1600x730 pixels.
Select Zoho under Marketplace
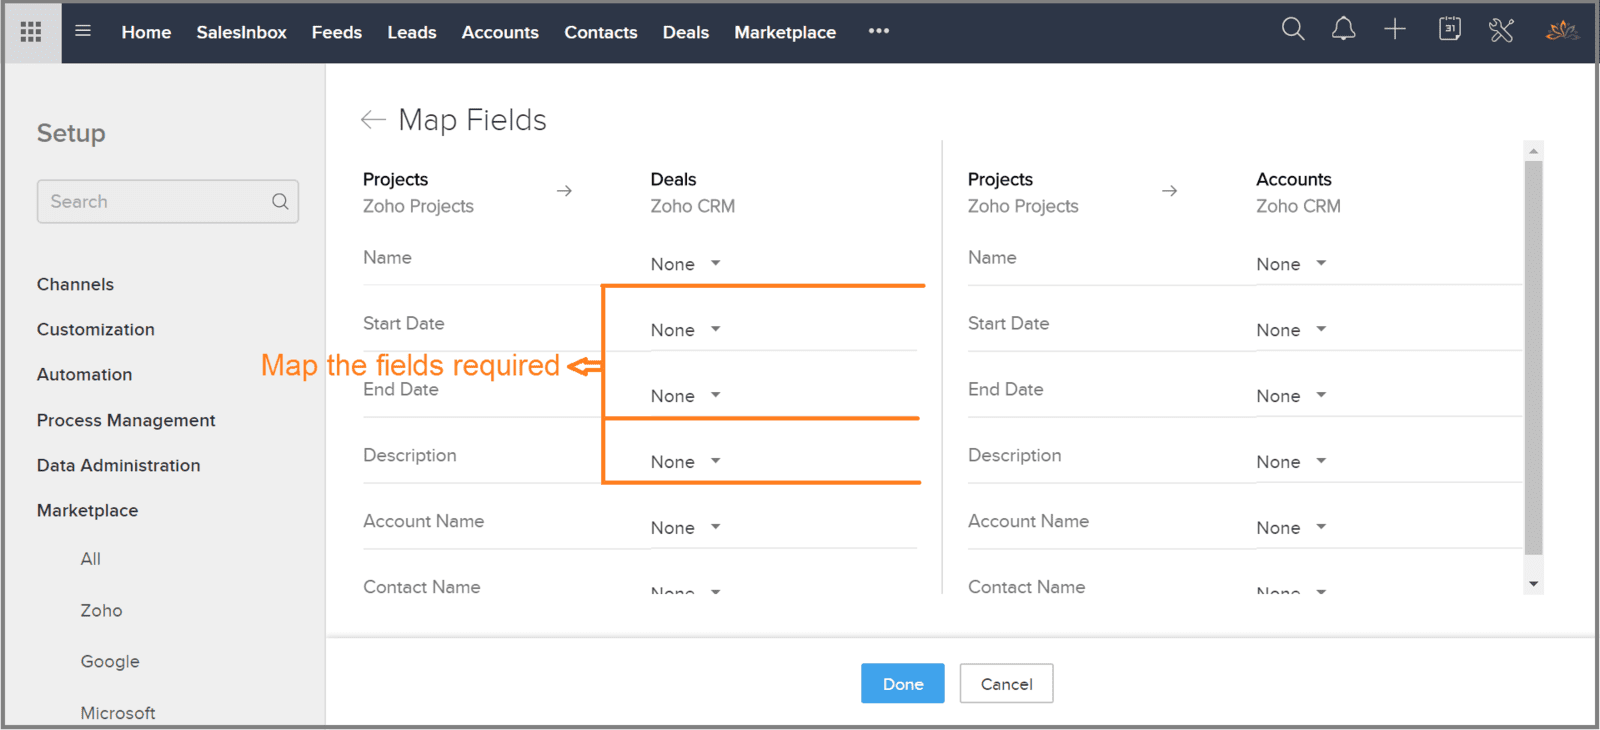101,610
